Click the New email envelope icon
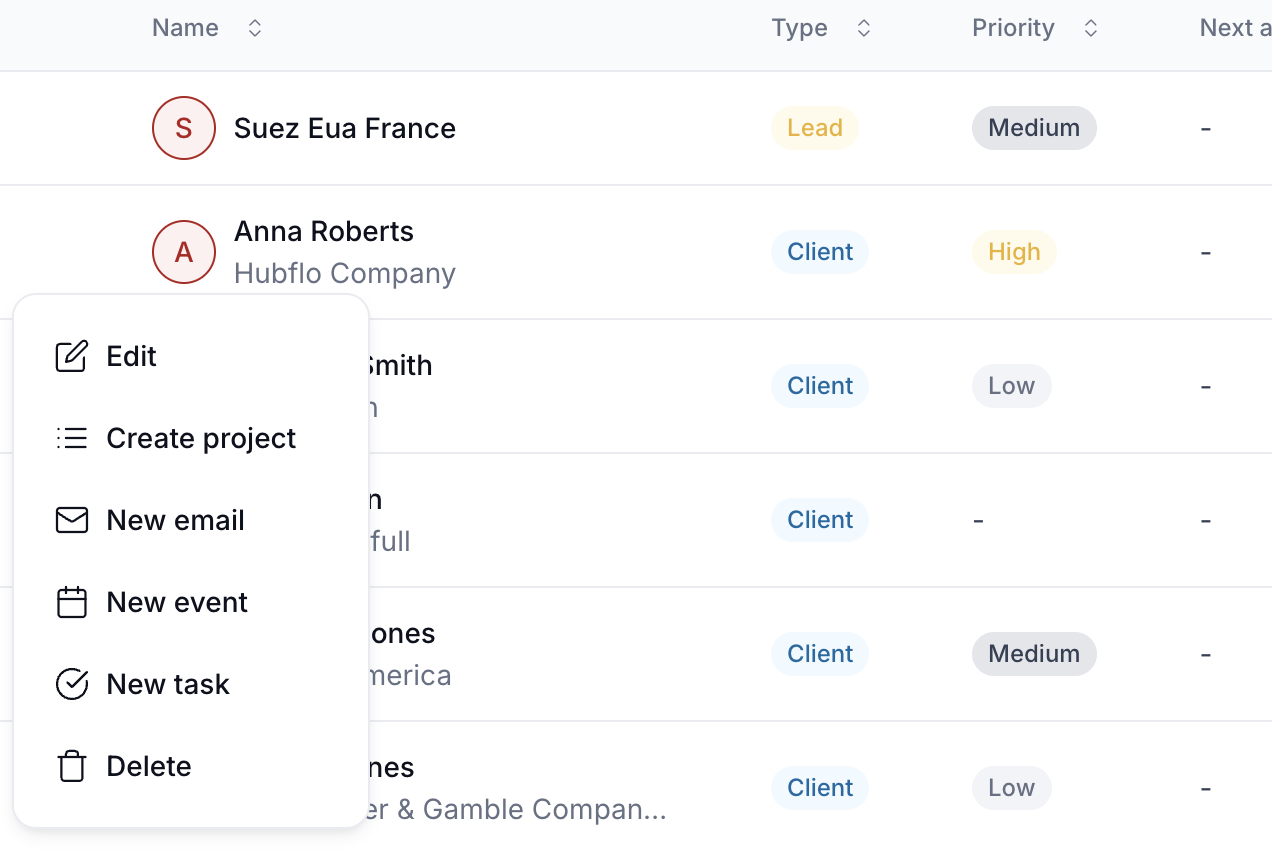 [72, 520]
